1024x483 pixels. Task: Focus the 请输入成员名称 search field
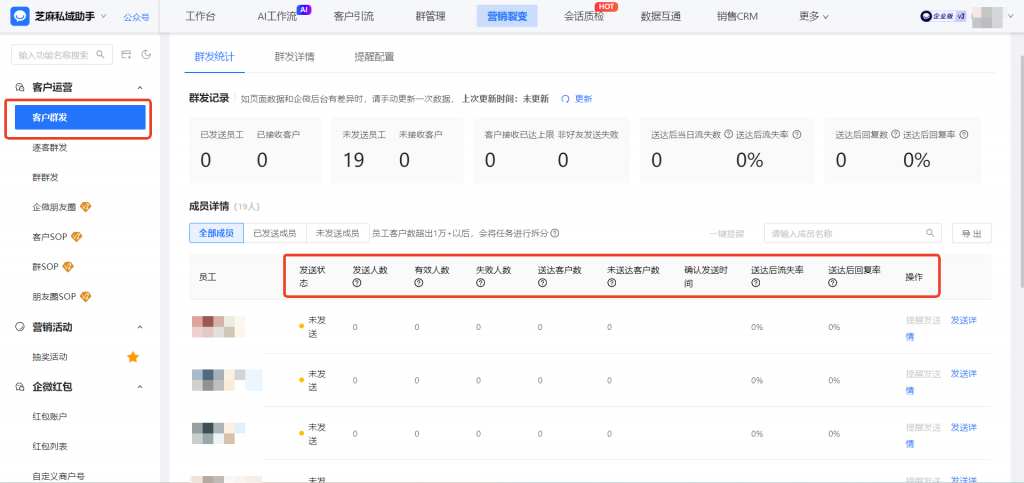pyautogui.click(x=853, y=233)
